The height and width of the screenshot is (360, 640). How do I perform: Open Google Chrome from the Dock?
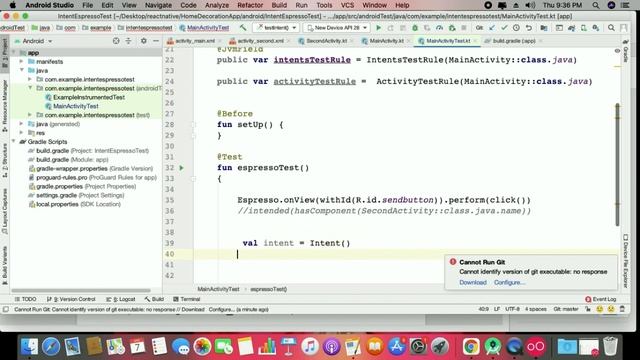tap(471, 347)
